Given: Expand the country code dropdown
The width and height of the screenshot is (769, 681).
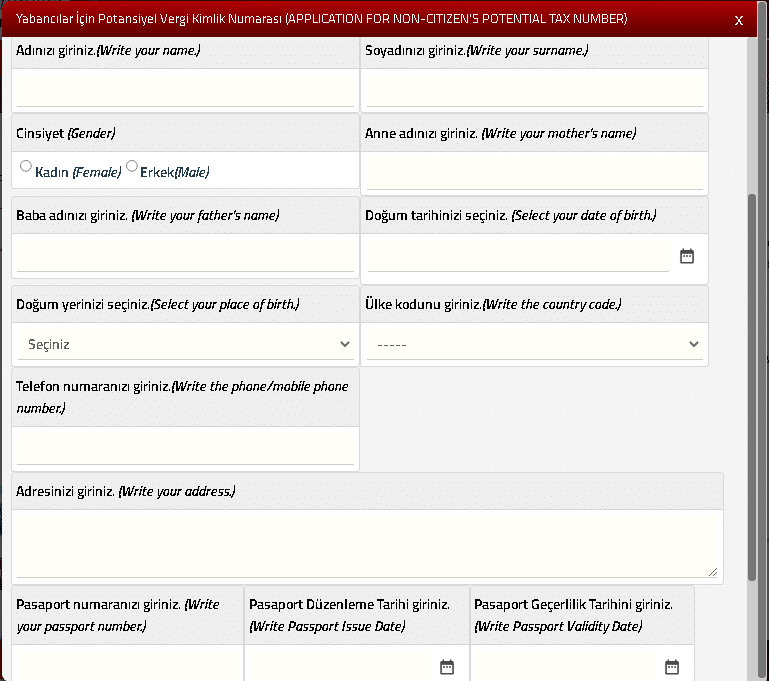Looking at the screenshot, I should [x=534, y=344].
